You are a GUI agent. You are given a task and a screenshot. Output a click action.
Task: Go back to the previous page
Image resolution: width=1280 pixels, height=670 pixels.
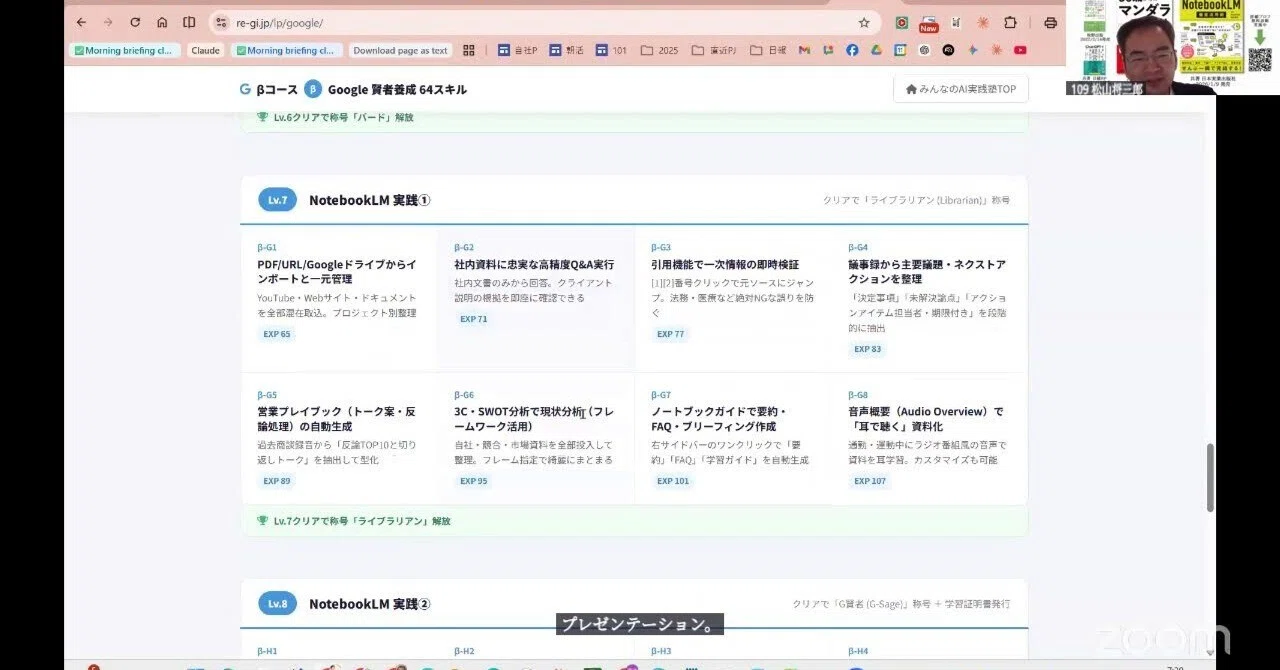[82, 22]
